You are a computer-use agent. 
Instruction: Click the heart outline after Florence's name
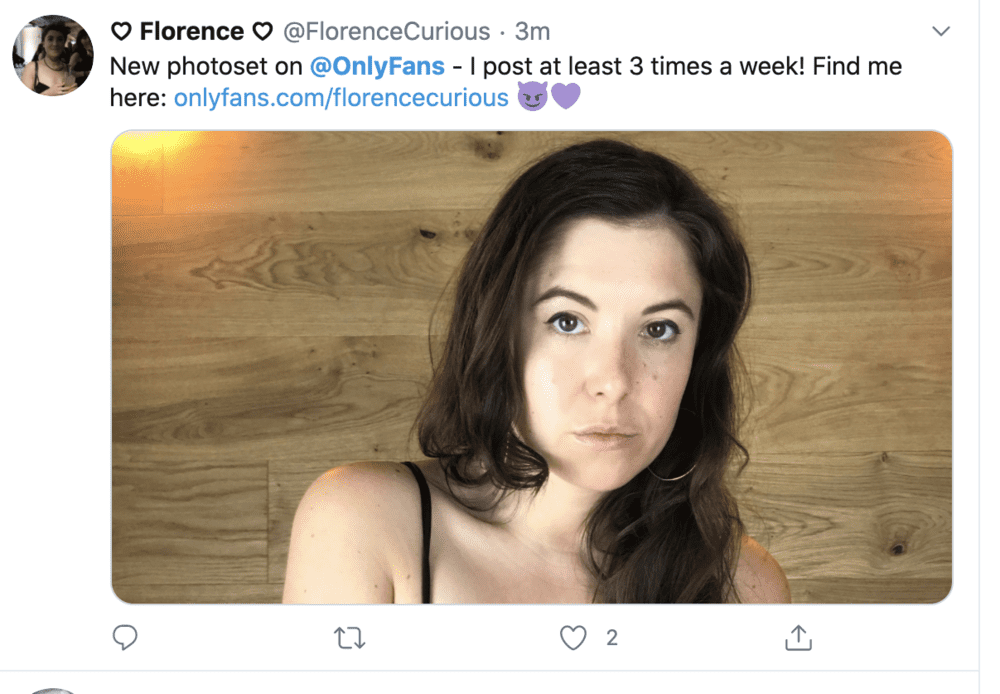263,31
